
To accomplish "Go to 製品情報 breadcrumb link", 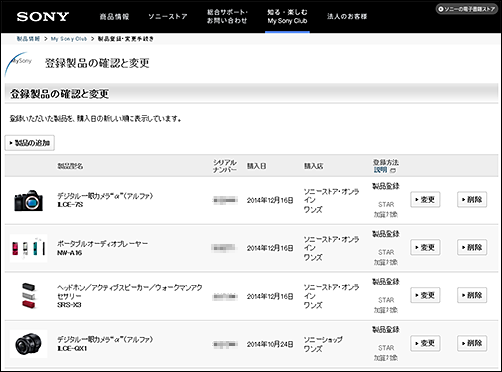I will (28, 39).
